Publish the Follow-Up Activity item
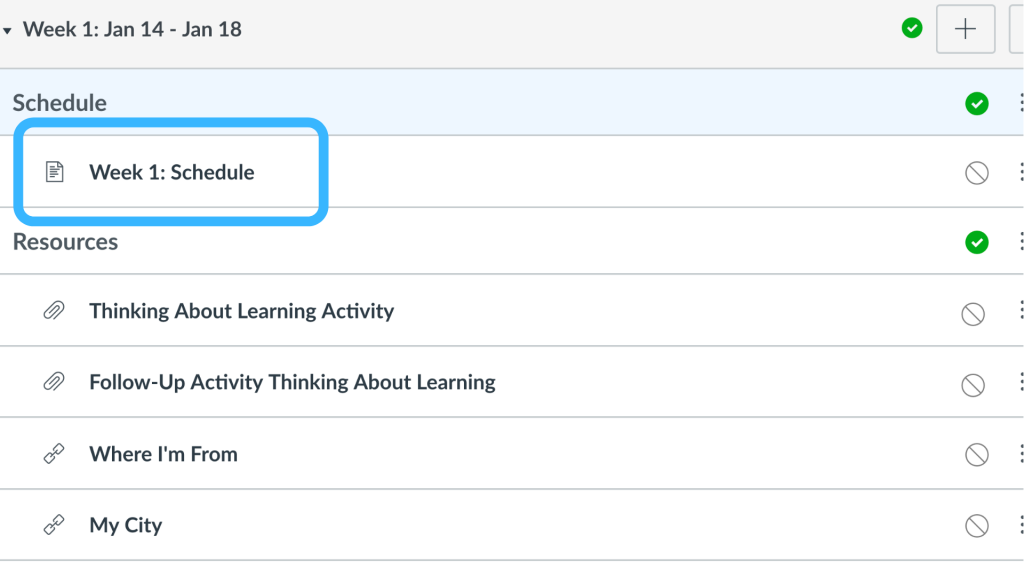The width and height of the screenshot is (1024, 576). (x=973, y=385)
